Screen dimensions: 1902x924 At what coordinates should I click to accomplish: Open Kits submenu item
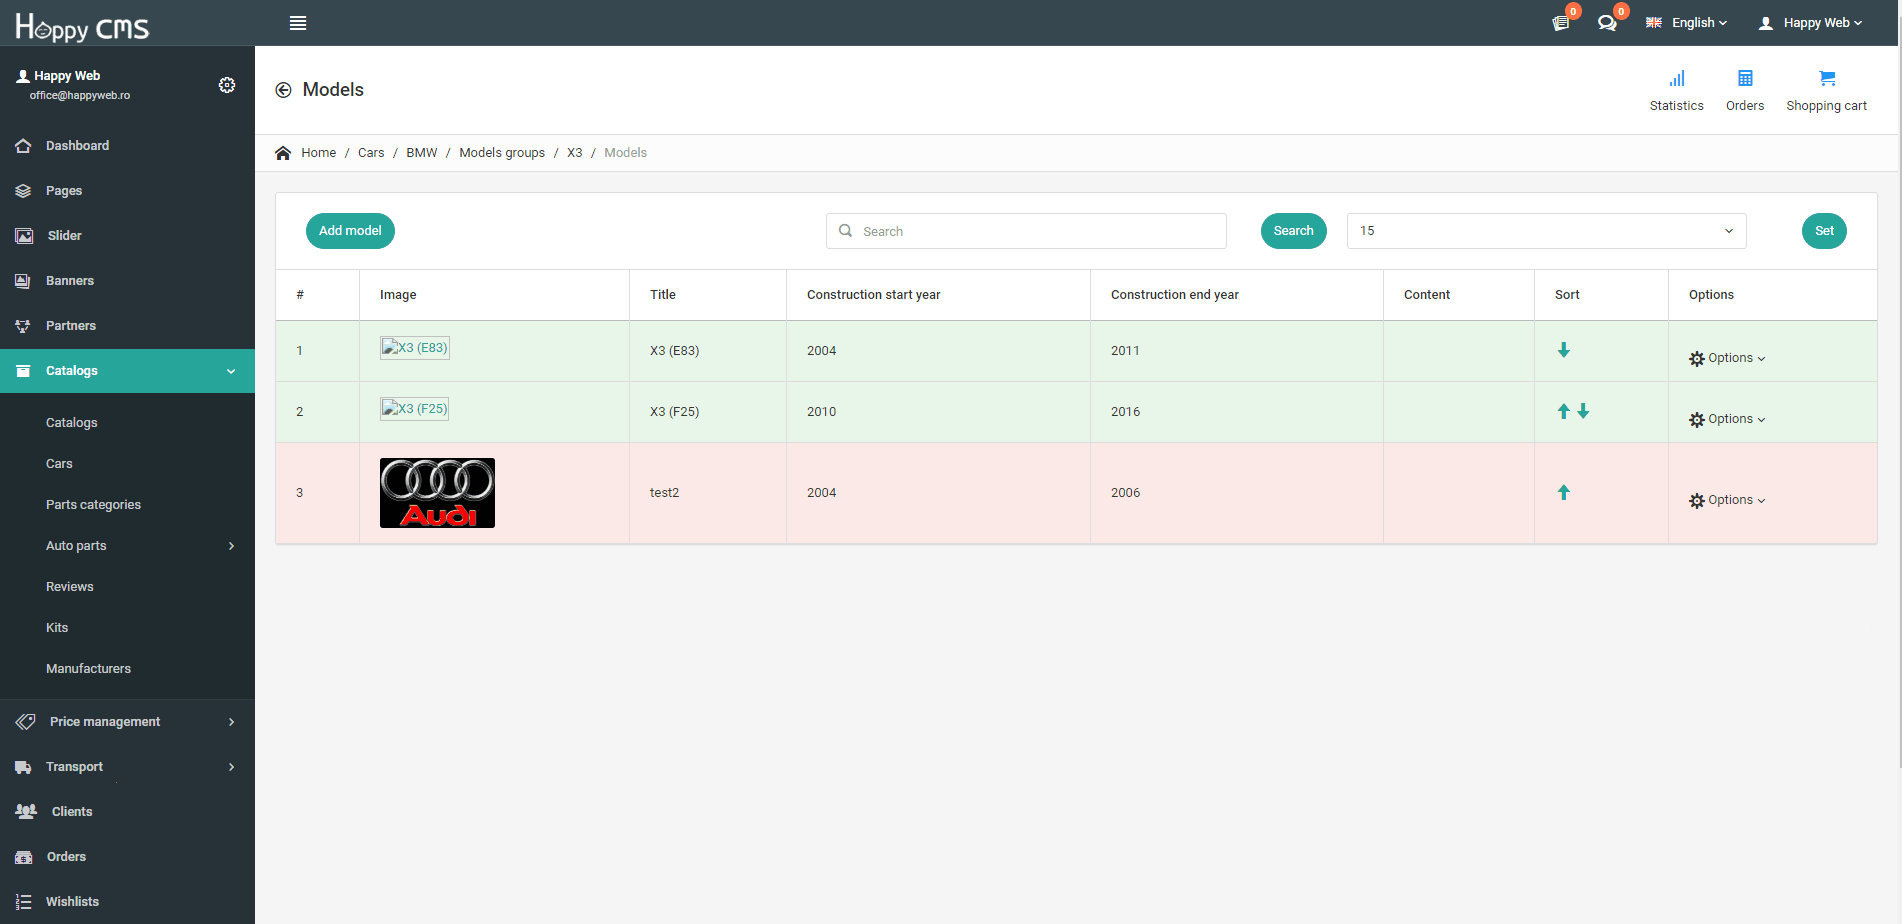tap(57, 628)
